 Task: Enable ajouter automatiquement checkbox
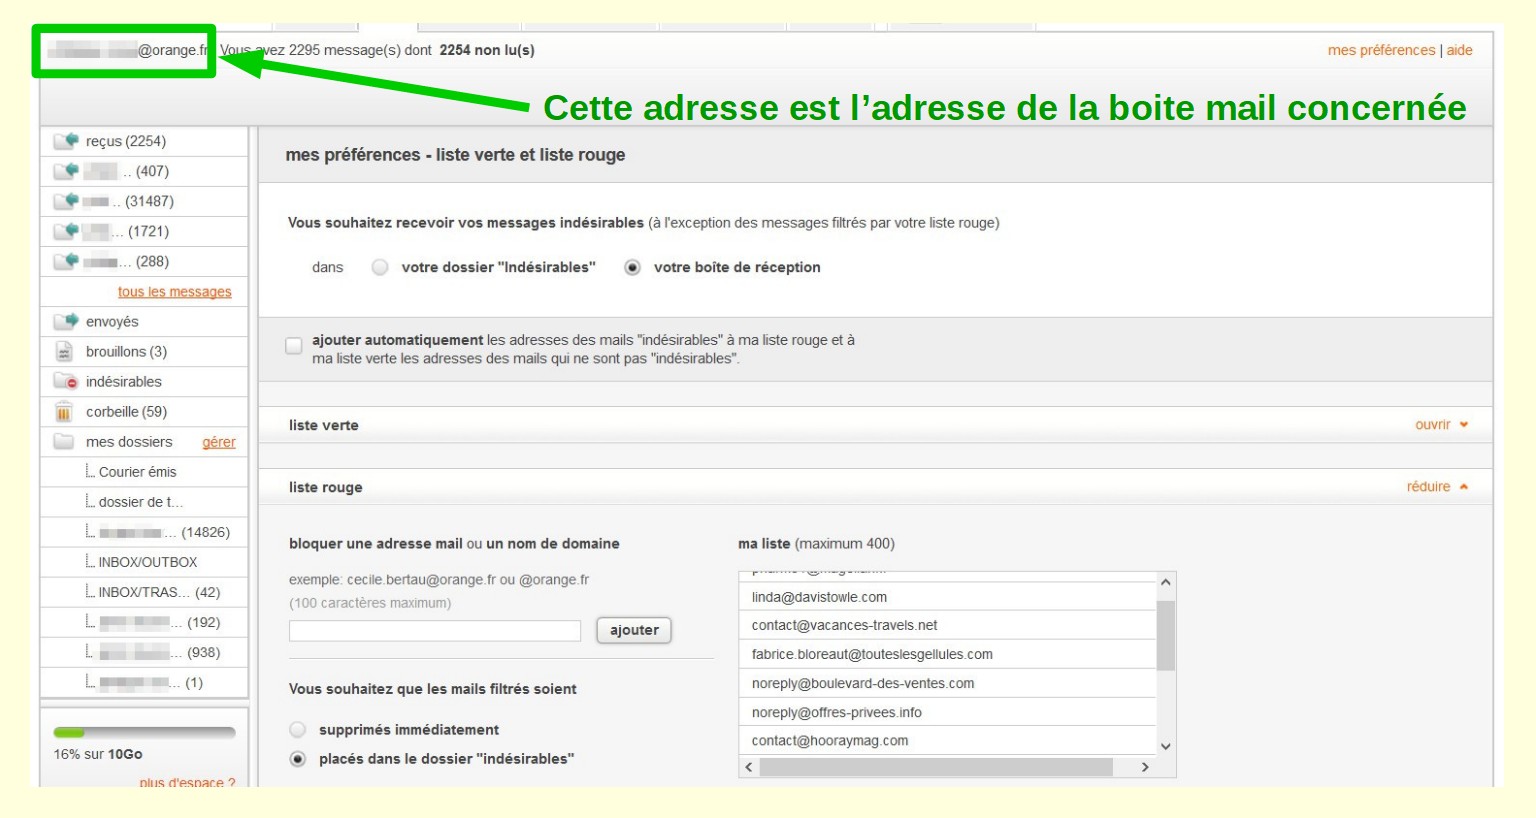point(294,346)
